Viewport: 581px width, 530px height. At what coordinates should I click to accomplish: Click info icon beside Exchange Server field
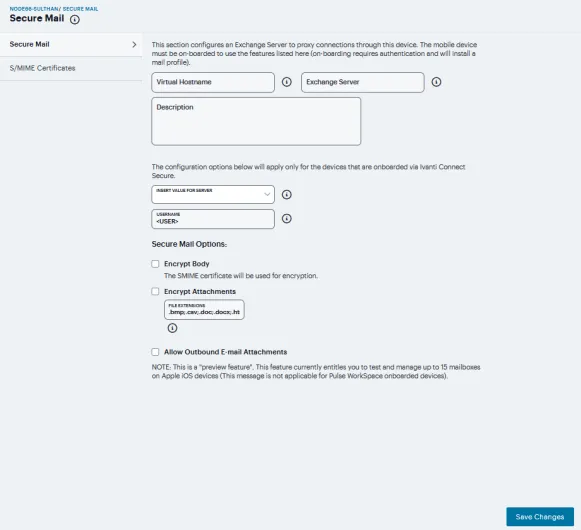(436, 82)
